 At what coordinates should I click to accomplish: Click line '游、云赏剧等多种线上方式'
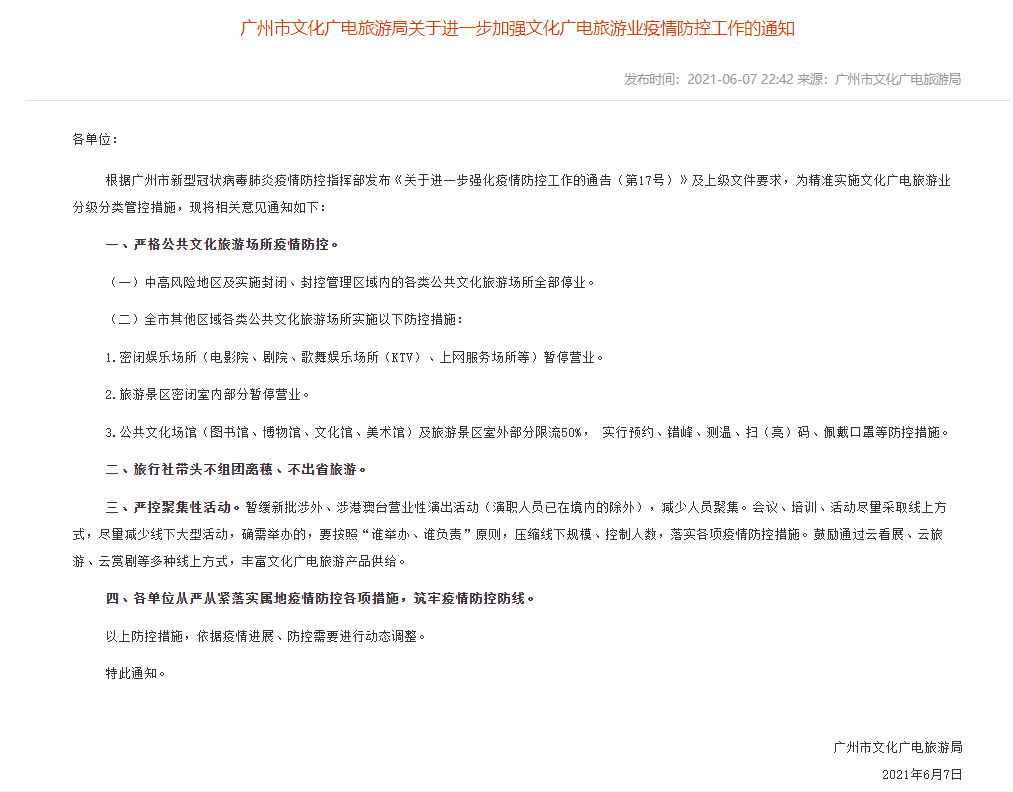pyautogui.click(x=239, y=561)
